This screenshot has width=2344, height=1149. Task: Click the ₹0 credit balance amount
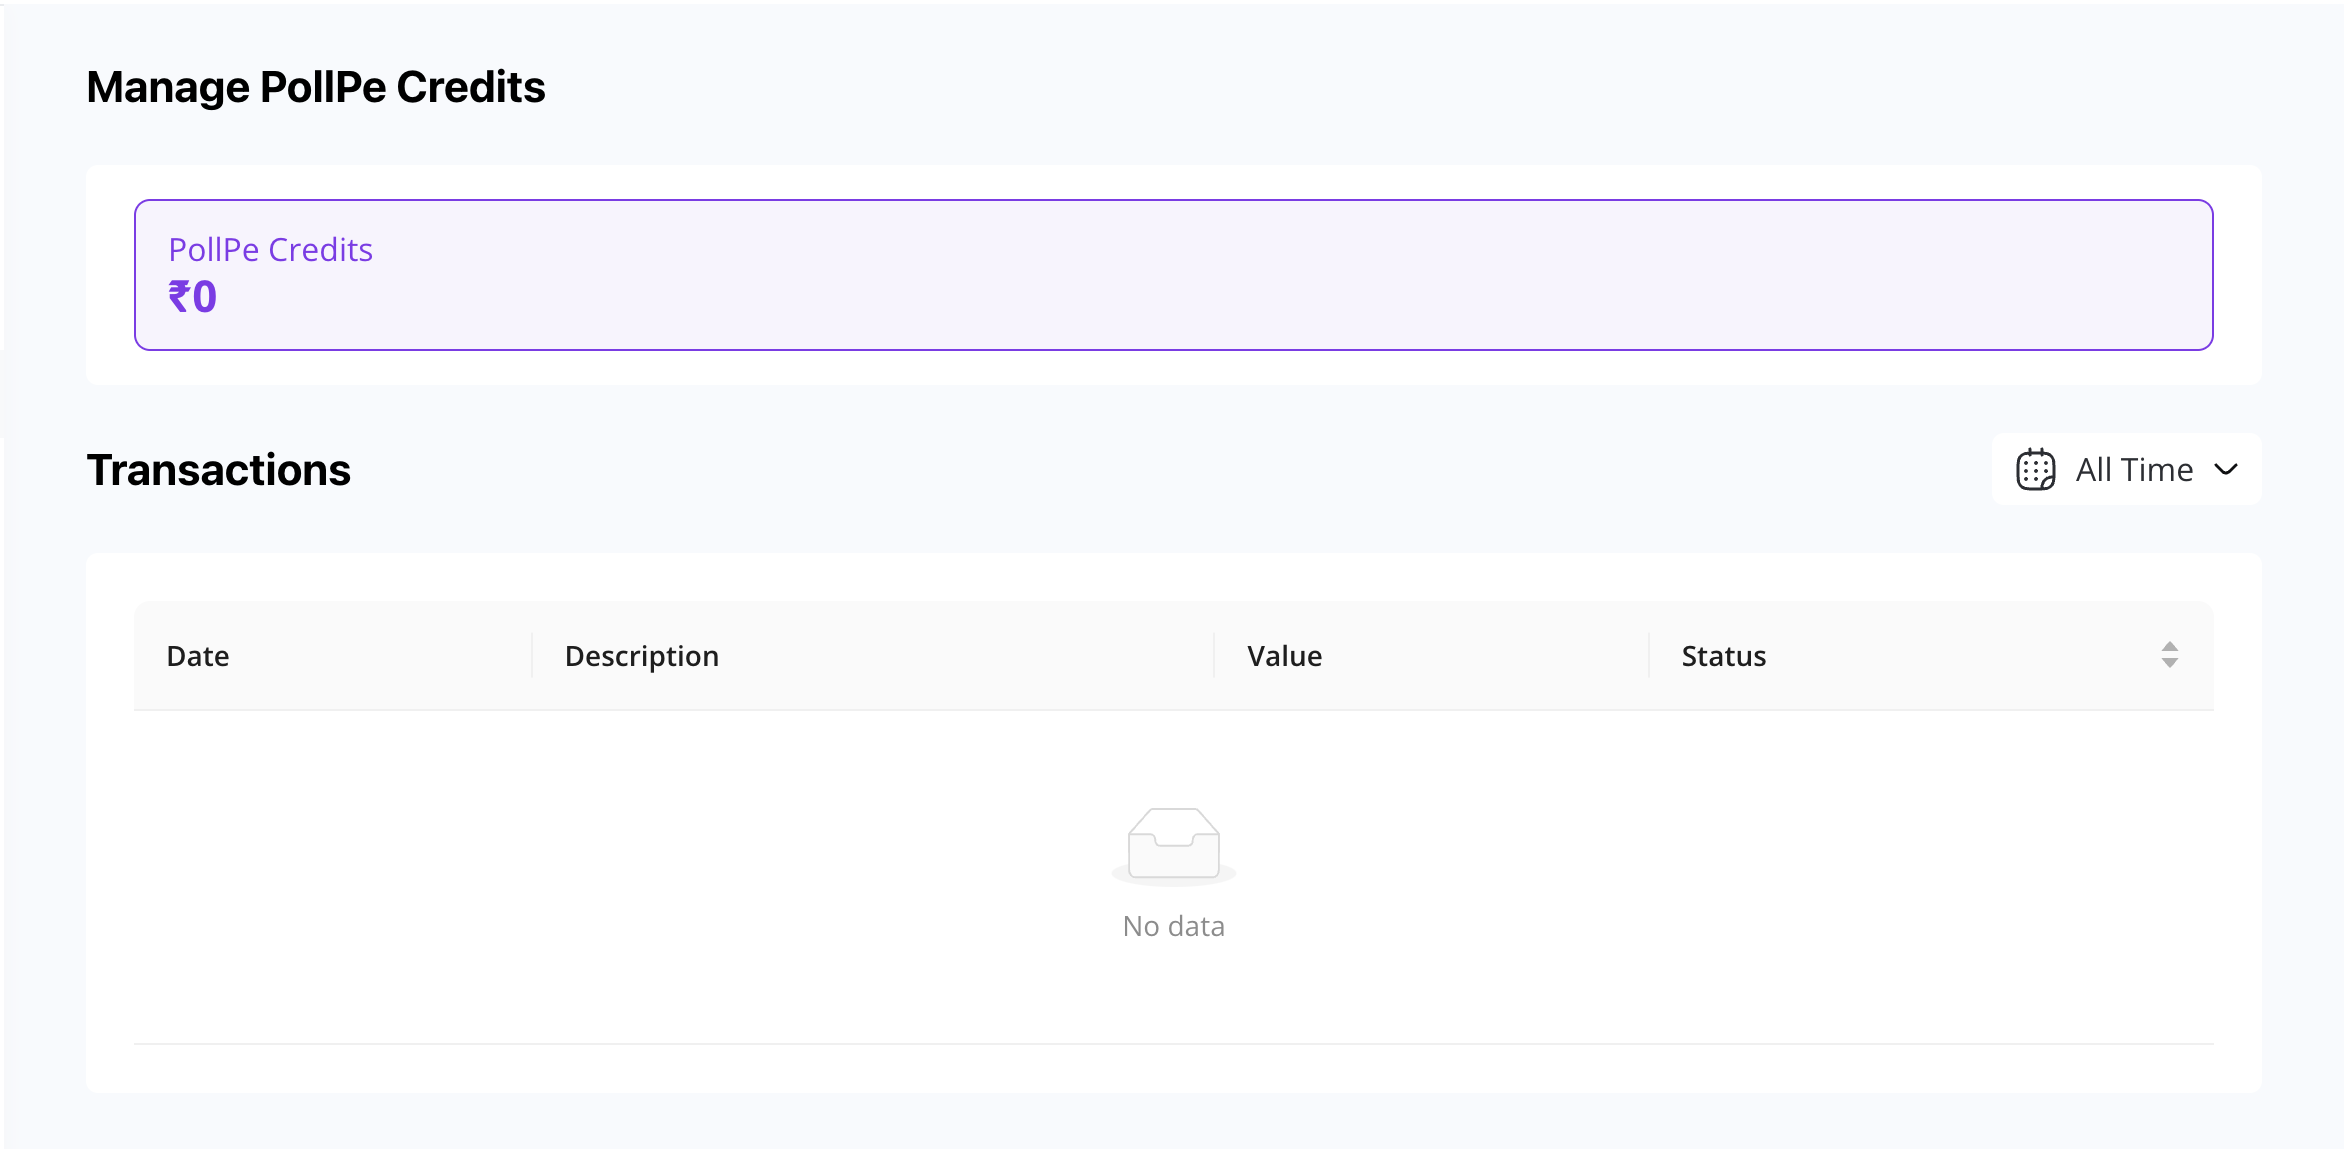click(x=192, y=297)
